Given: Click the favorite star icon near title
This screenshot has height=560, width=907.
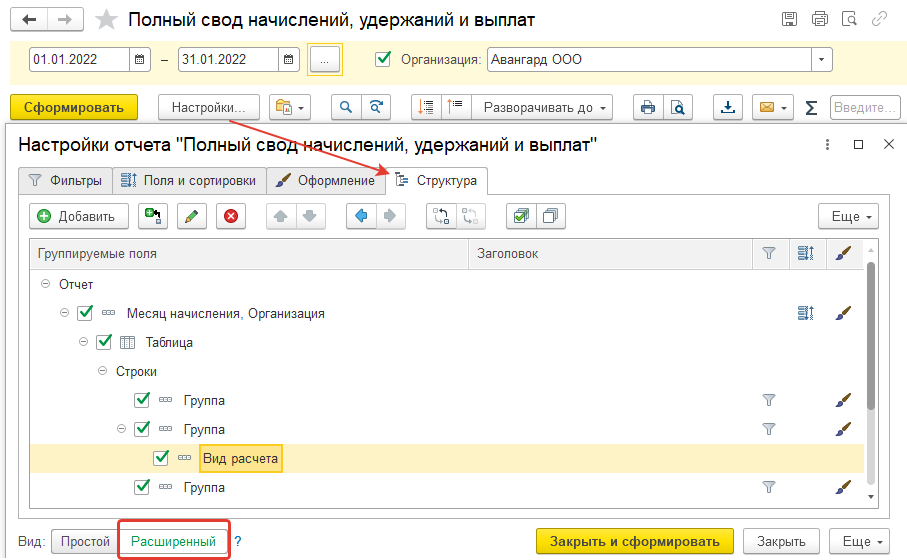Looking at the screenshot, I should (105, 20).
